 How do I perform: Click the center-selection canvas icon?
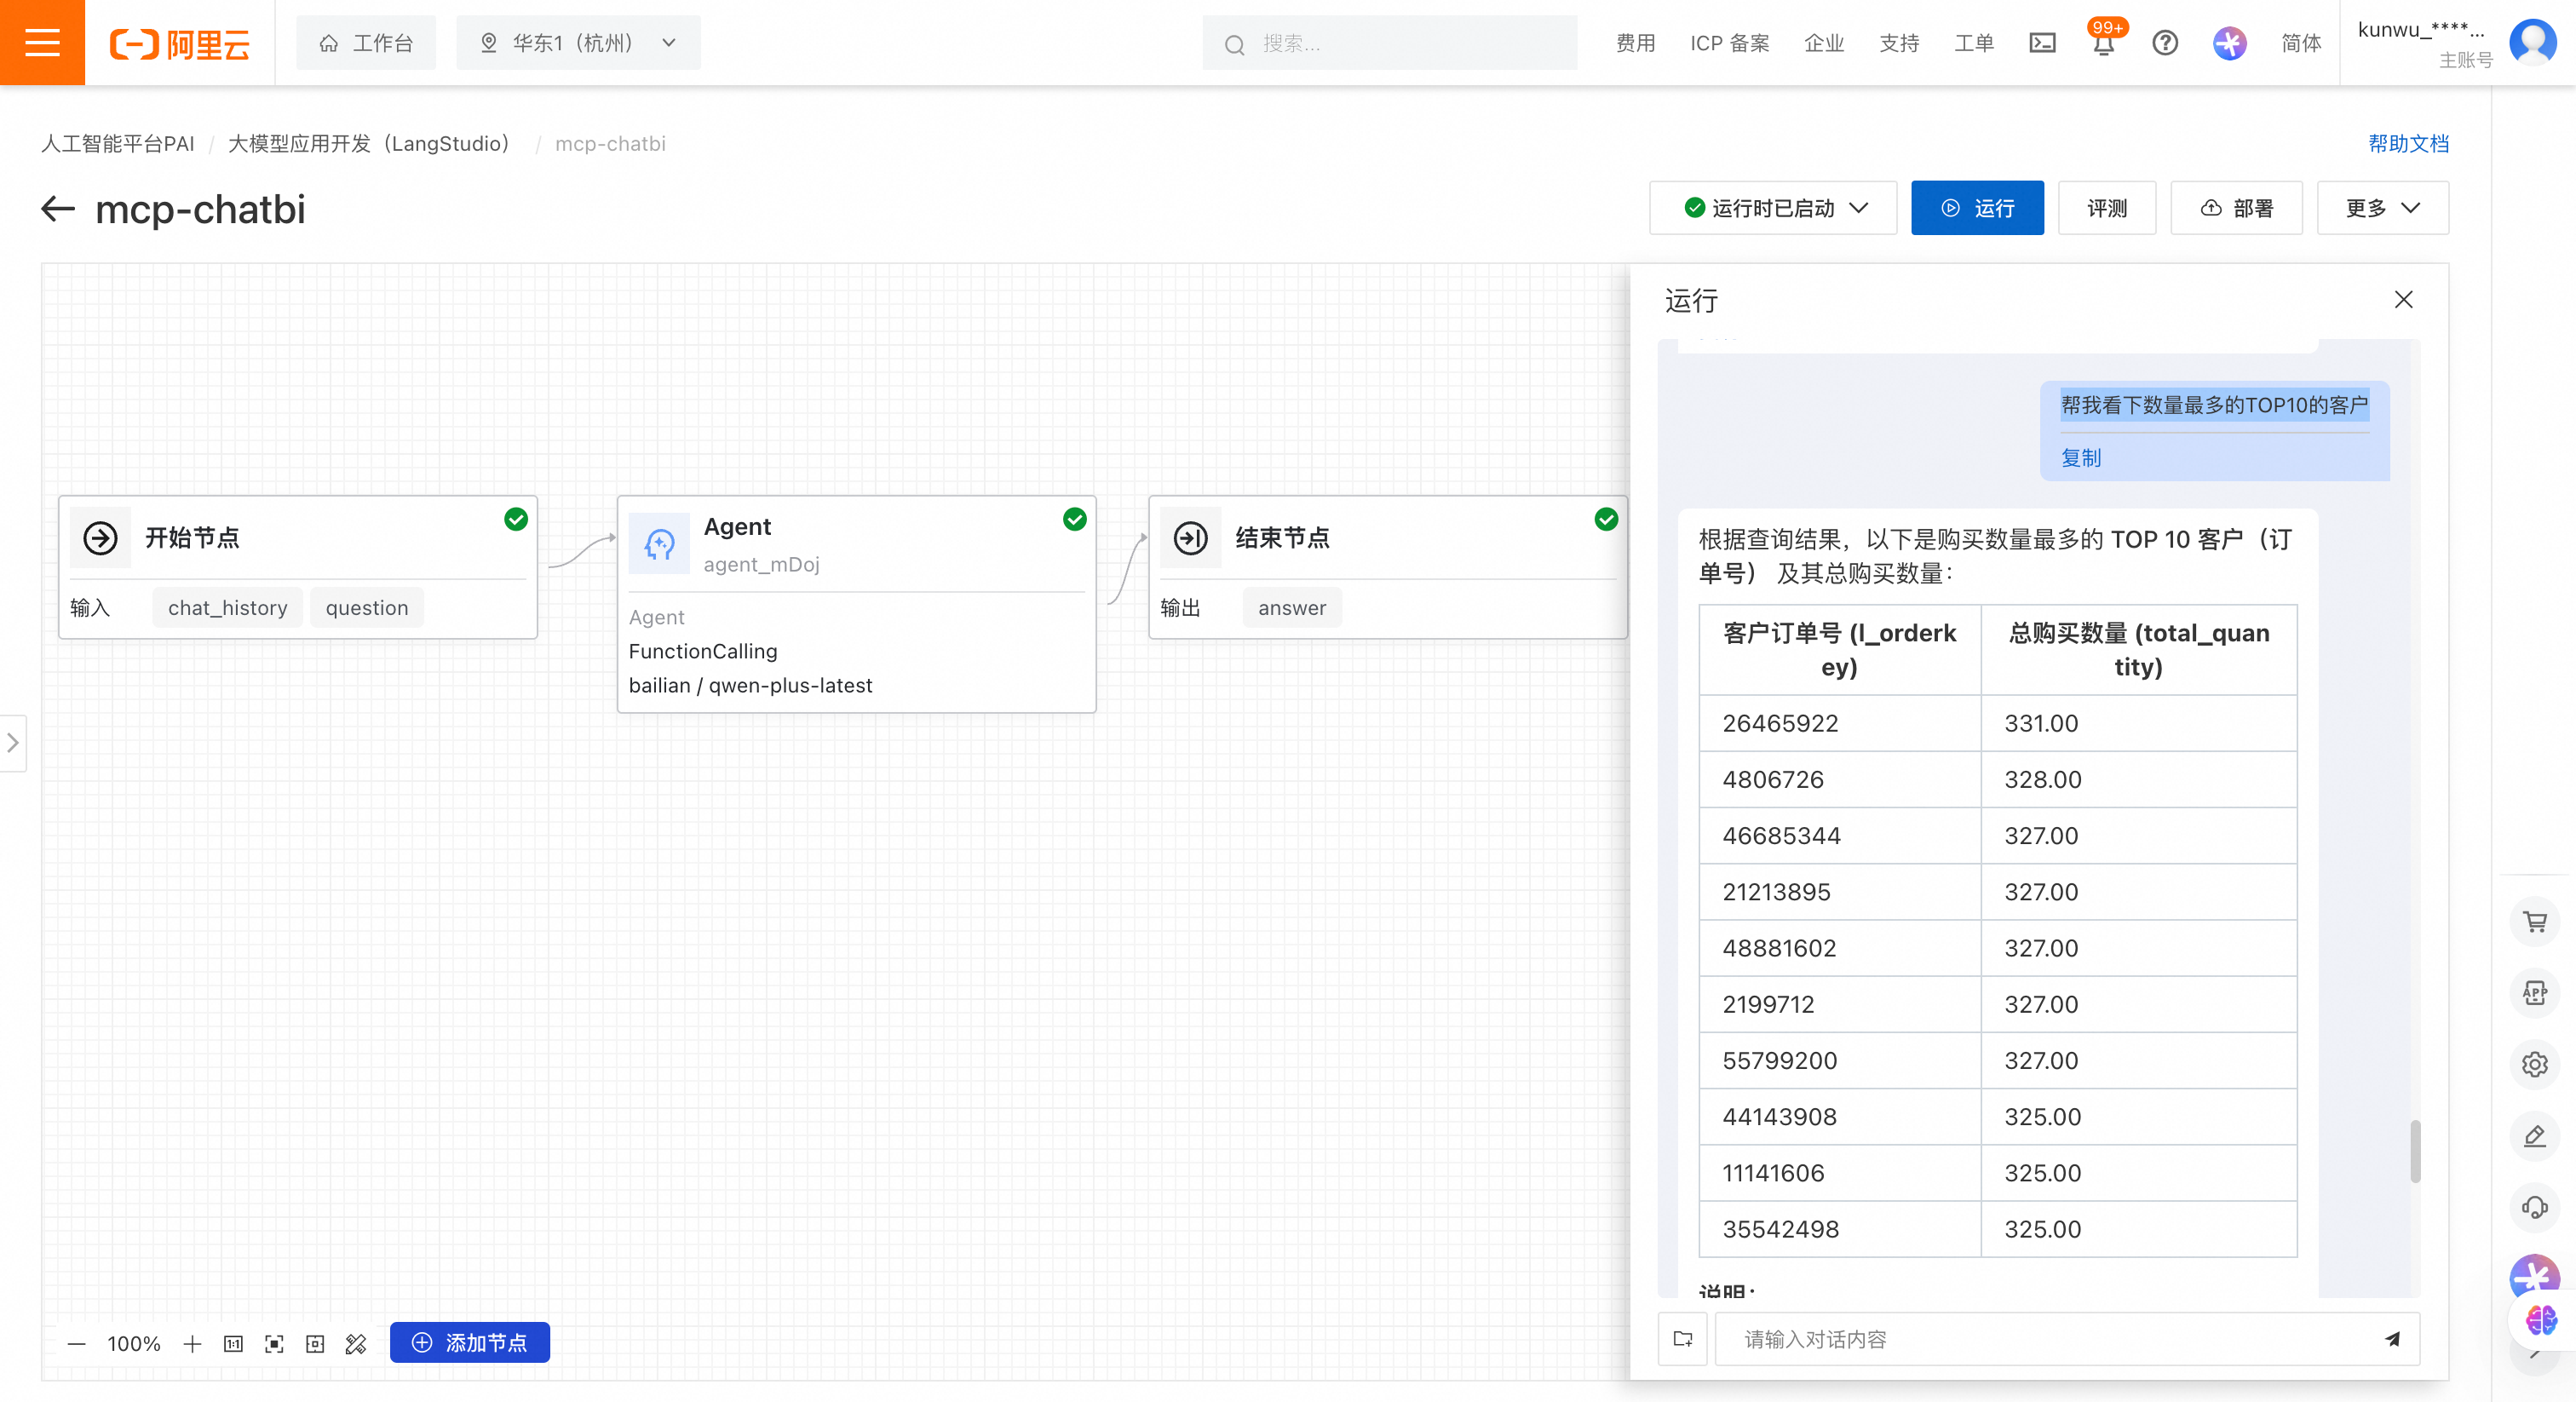[315, 1344]
